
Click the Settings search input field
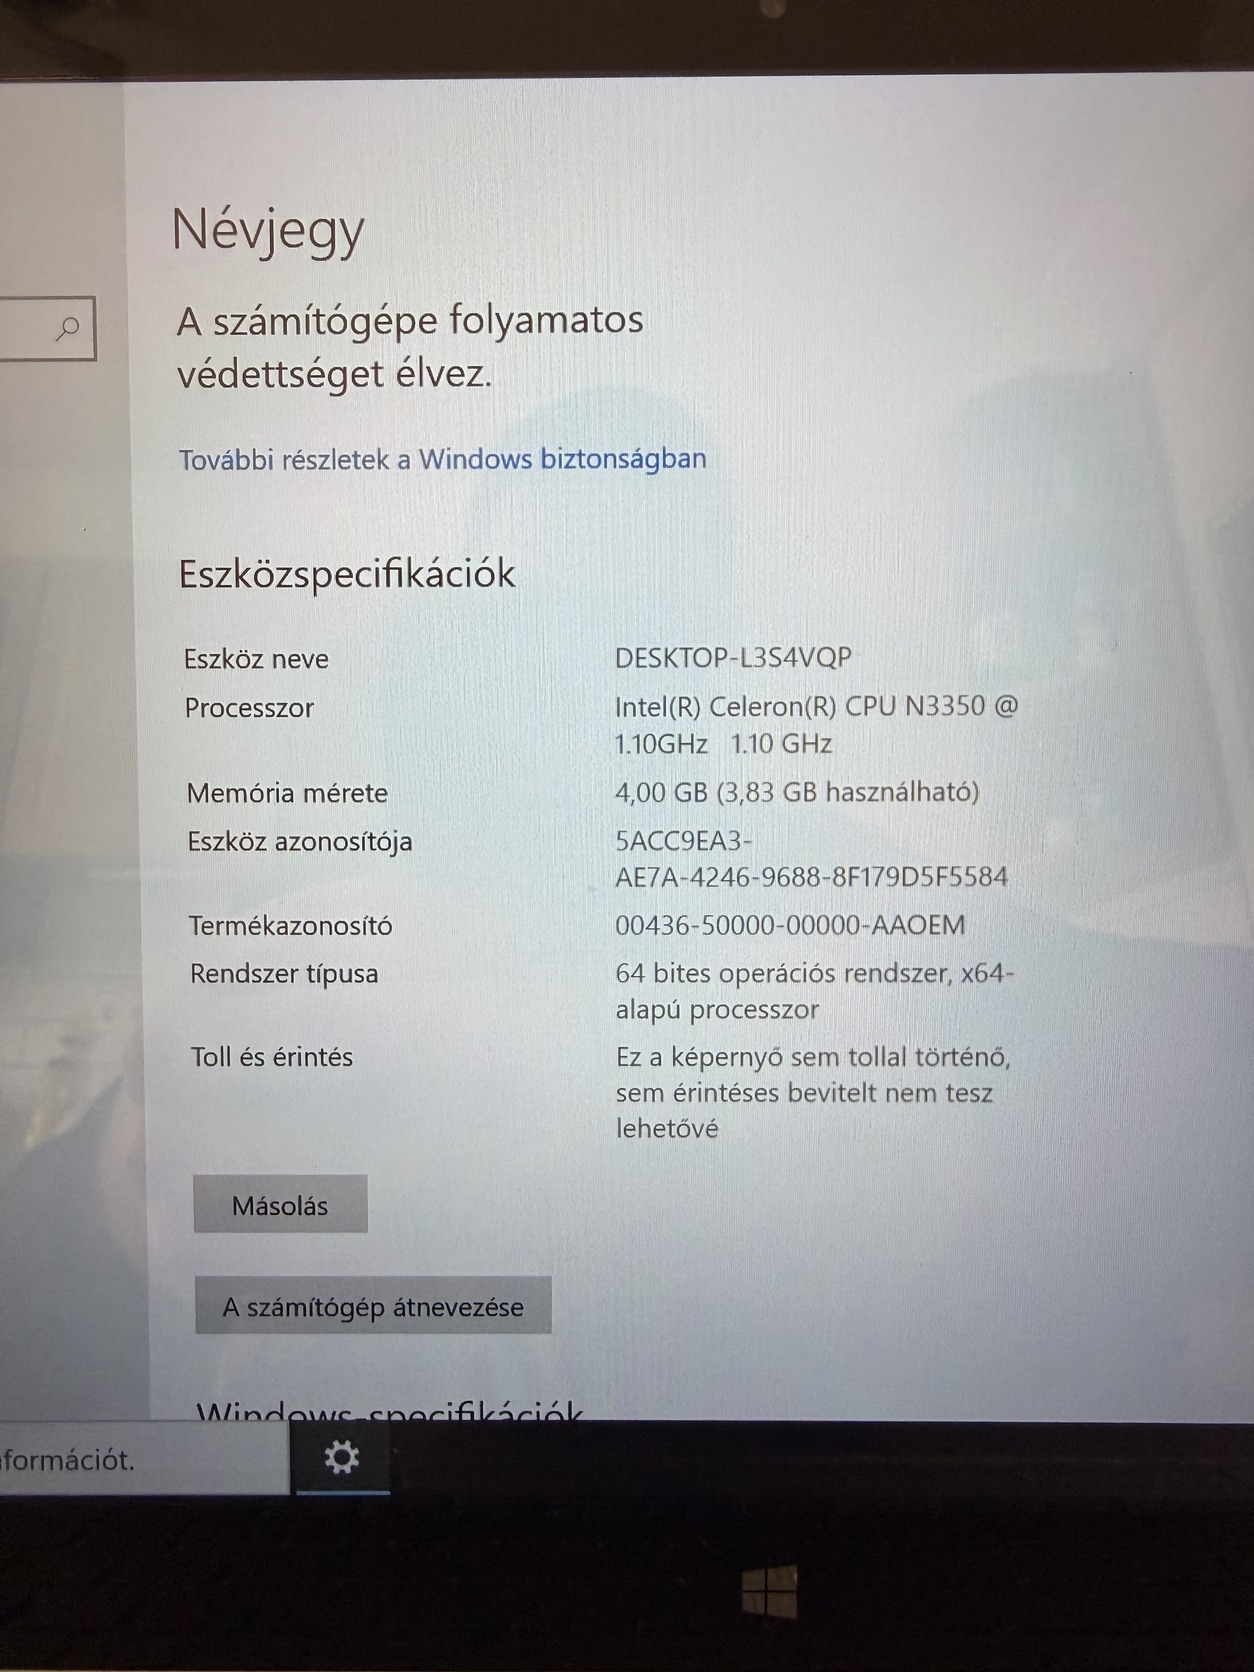pyautogui.click(x=46, y=328)
